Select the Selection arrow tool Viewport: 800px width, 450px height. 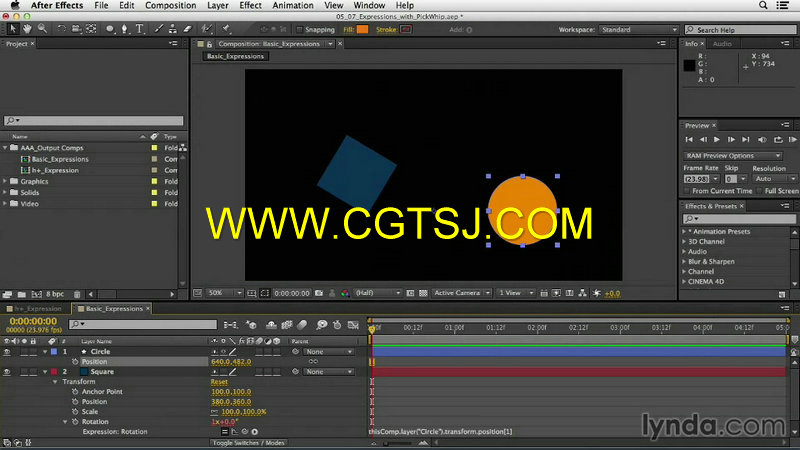click(13, 29)
